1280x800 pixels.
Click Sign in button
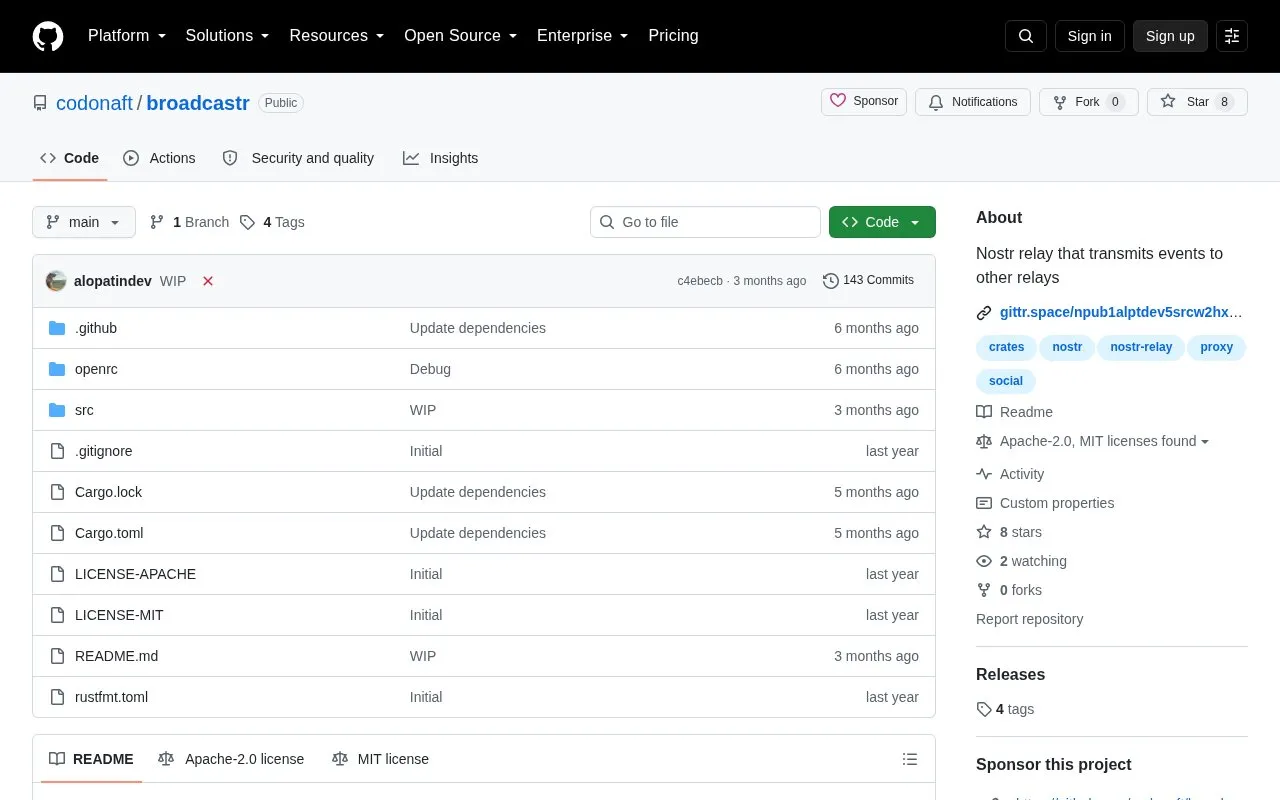tap(1090, 36)
